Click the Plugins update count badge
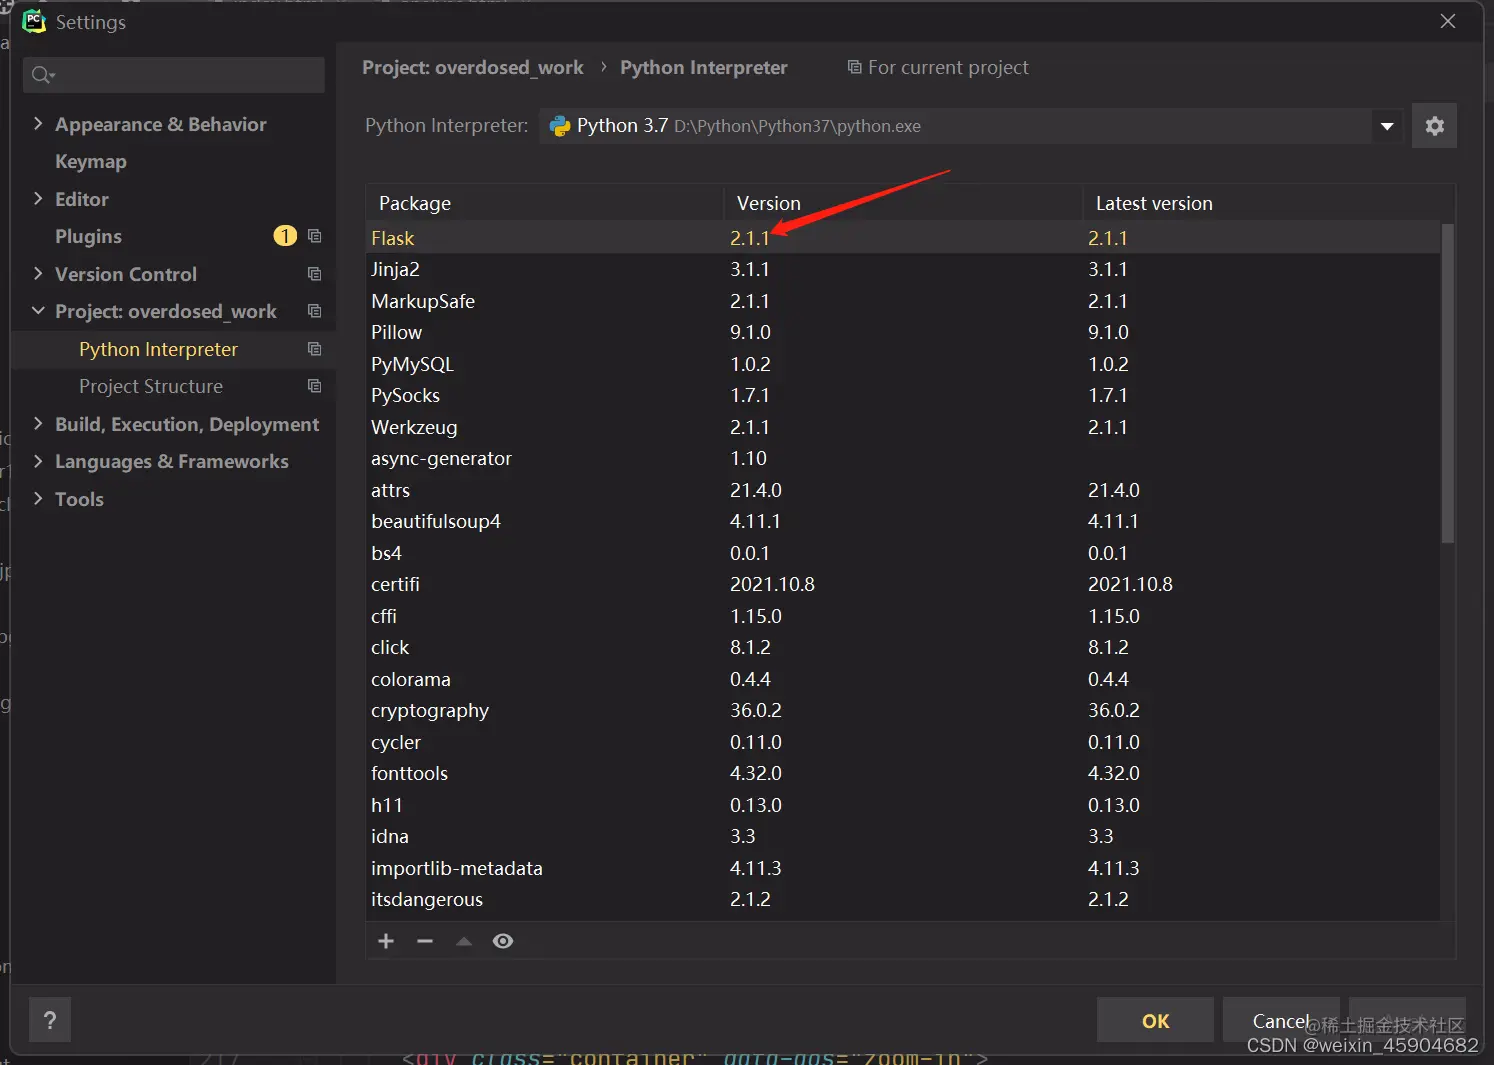1494x1065 pixels. 285,236
